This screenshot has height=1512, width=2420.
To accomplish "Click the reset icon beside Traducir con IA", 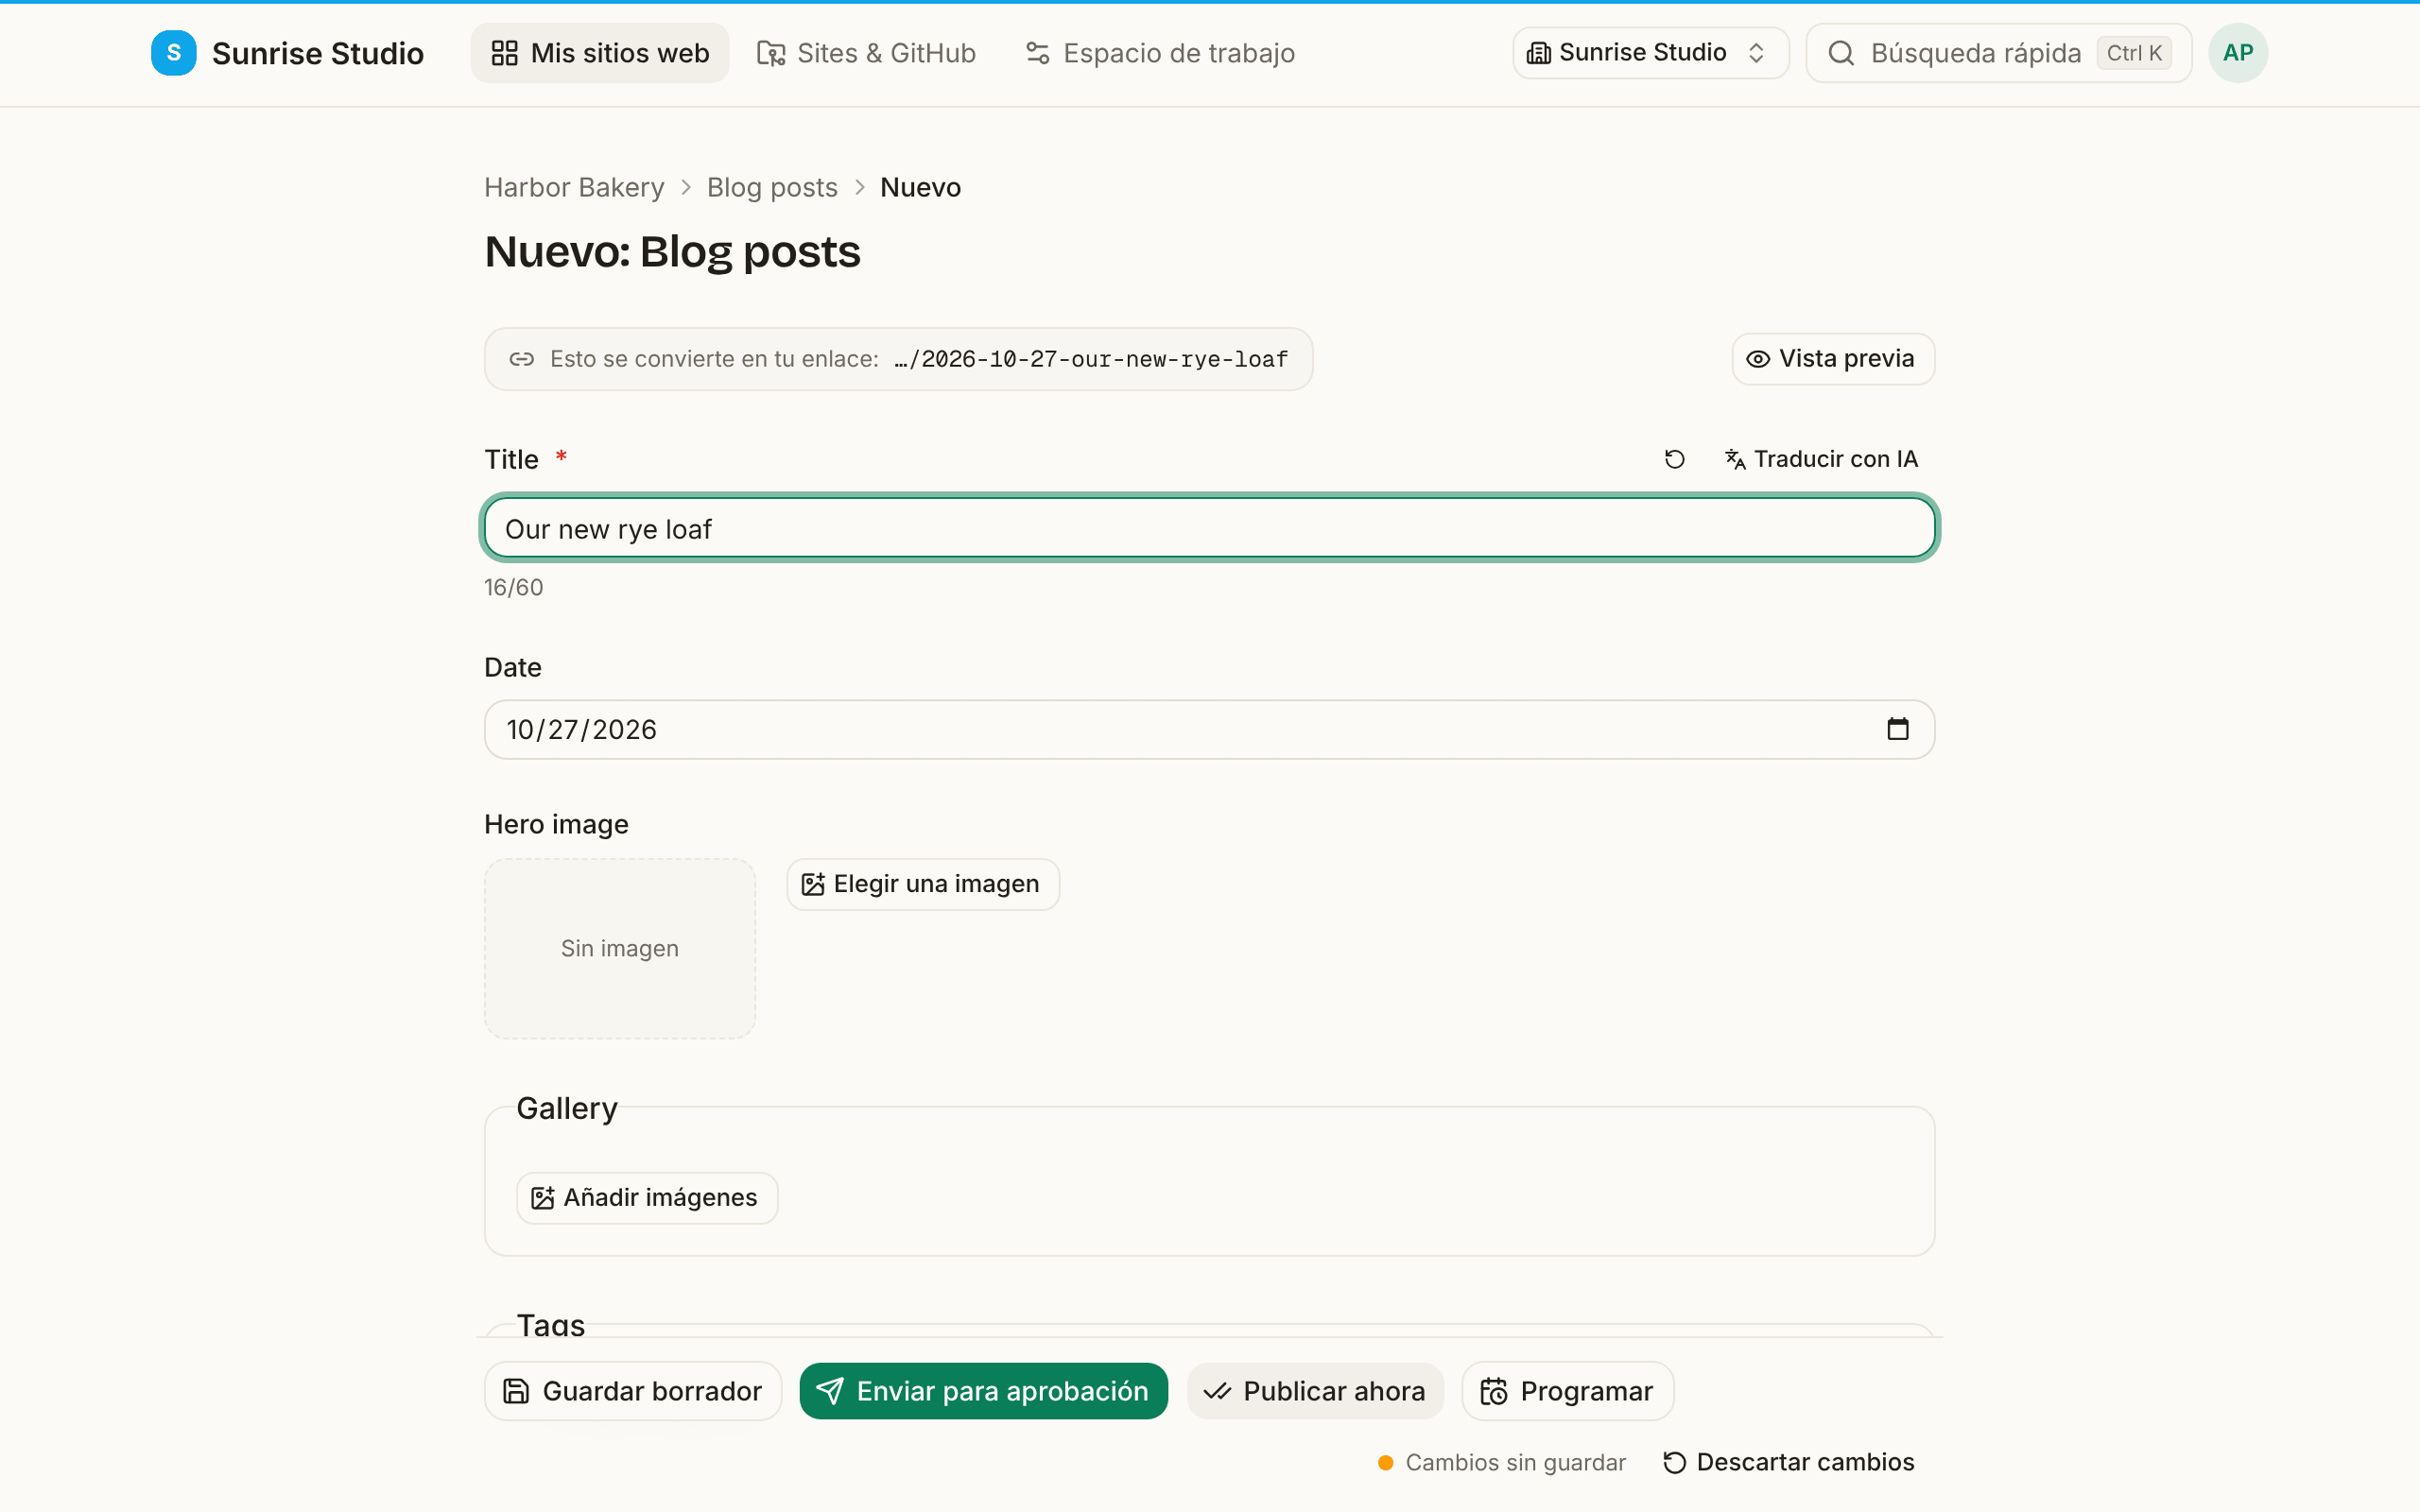I will (1674, 459).
